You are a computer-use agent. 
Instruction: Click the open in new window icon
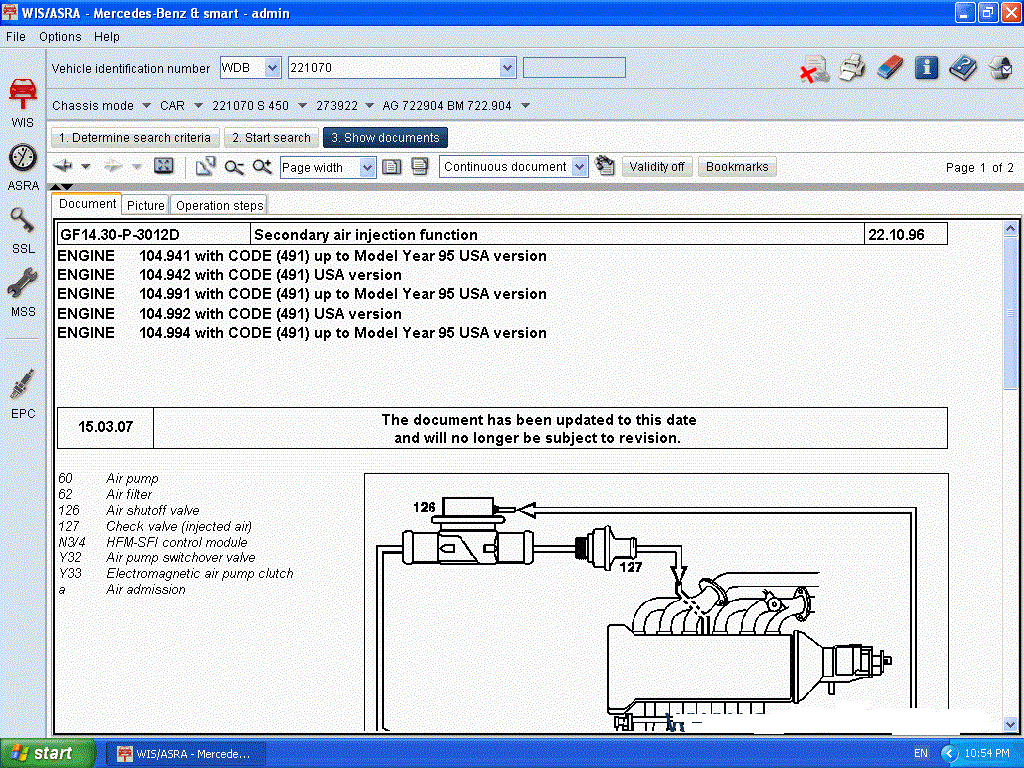206,167
